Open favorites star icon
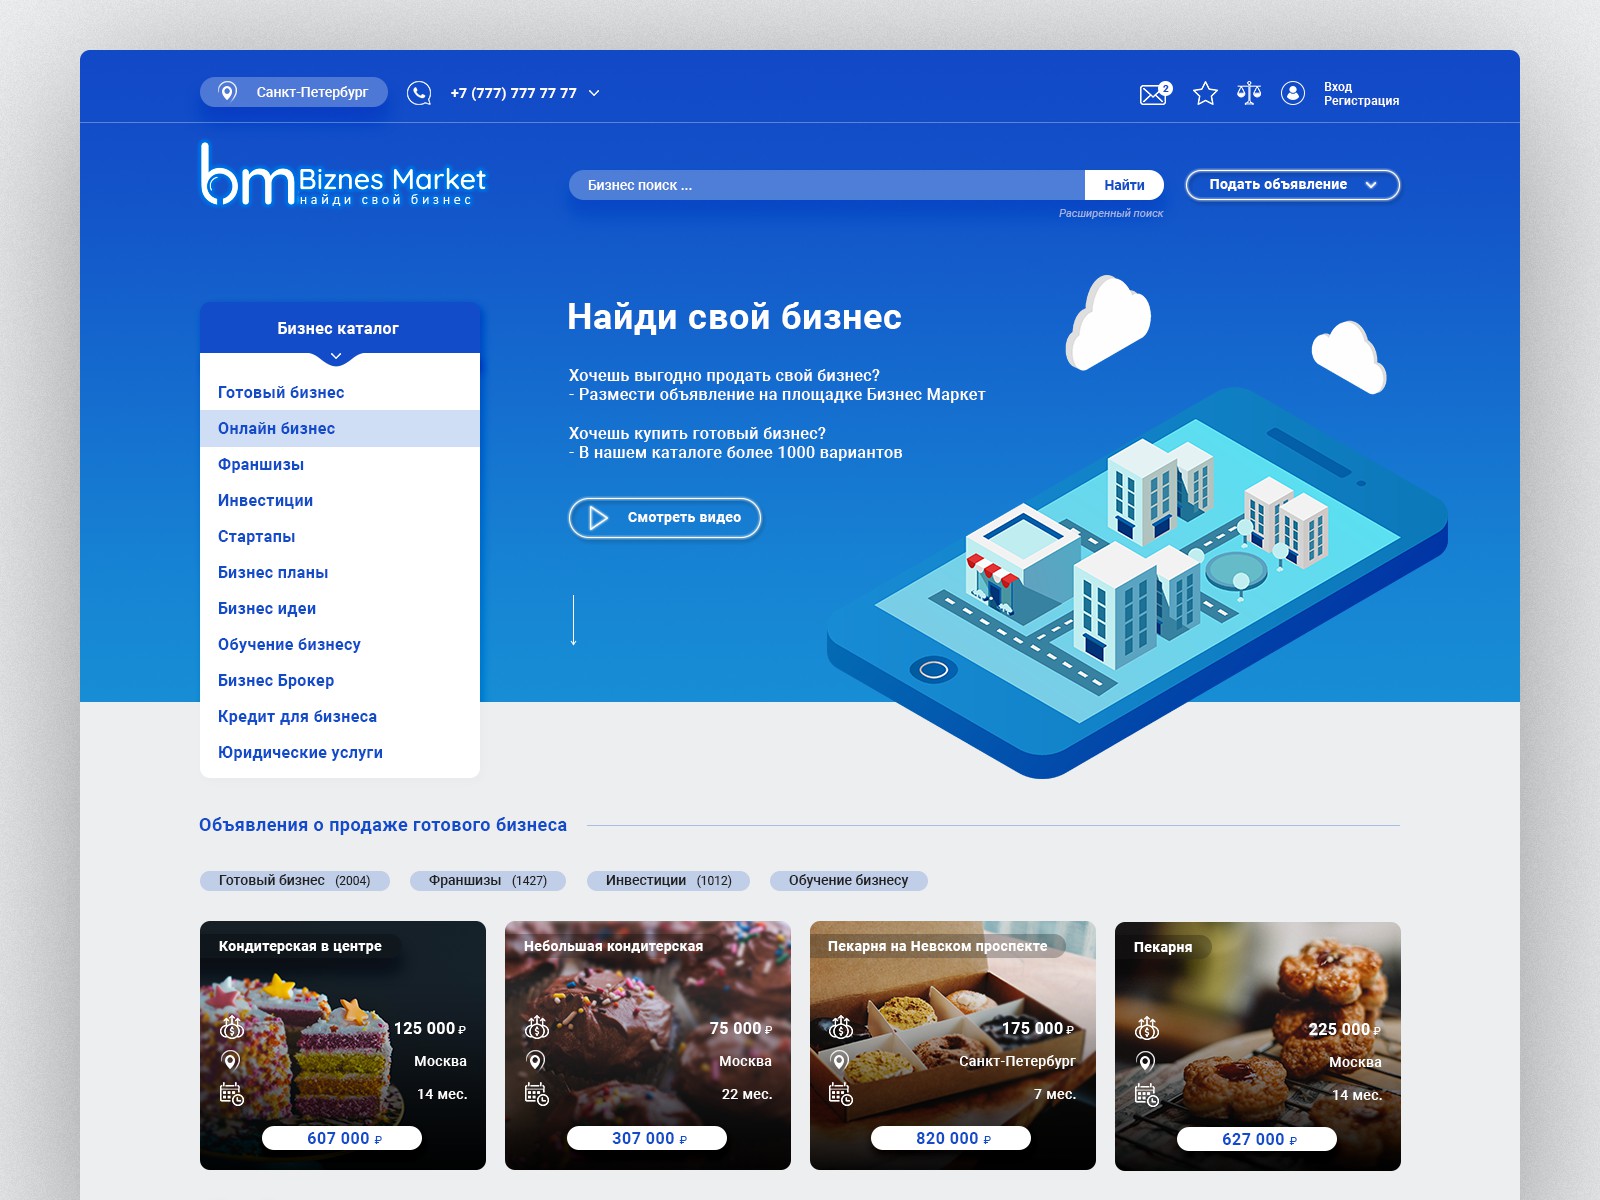1600x1200 pixels. pos(1205,93)
